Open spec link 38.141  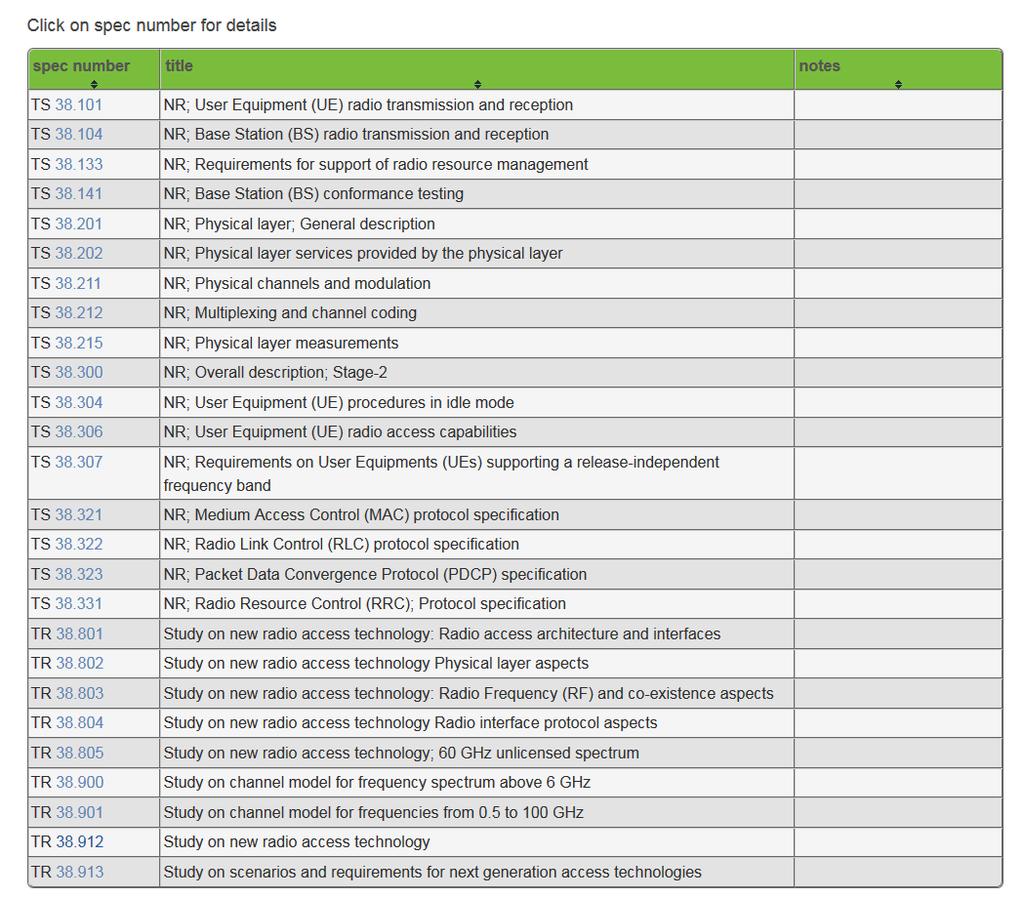coord(78,193)
